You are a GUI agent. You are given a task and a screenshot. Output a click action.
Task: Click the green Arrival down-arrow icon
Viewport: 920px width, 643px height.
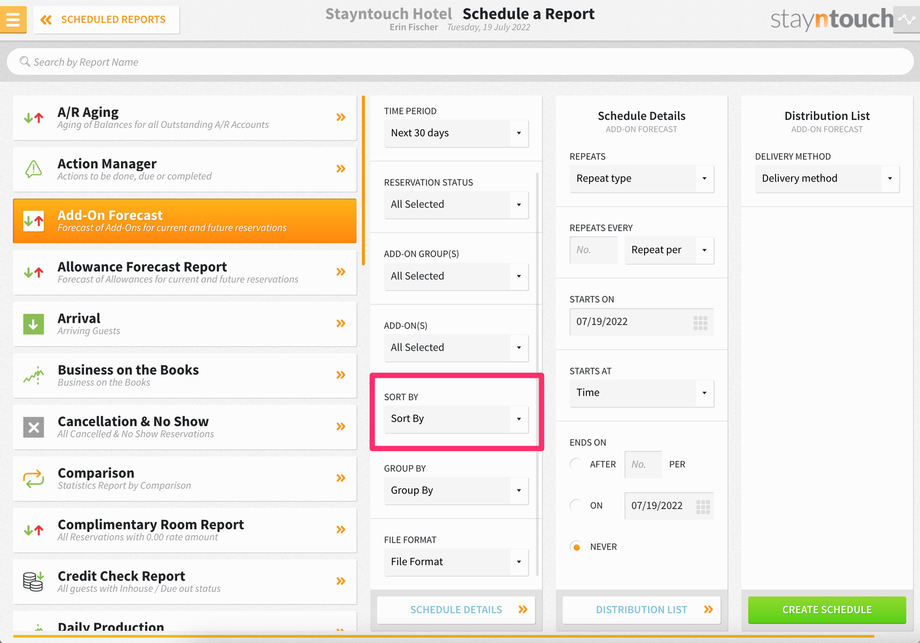(33, 324)
